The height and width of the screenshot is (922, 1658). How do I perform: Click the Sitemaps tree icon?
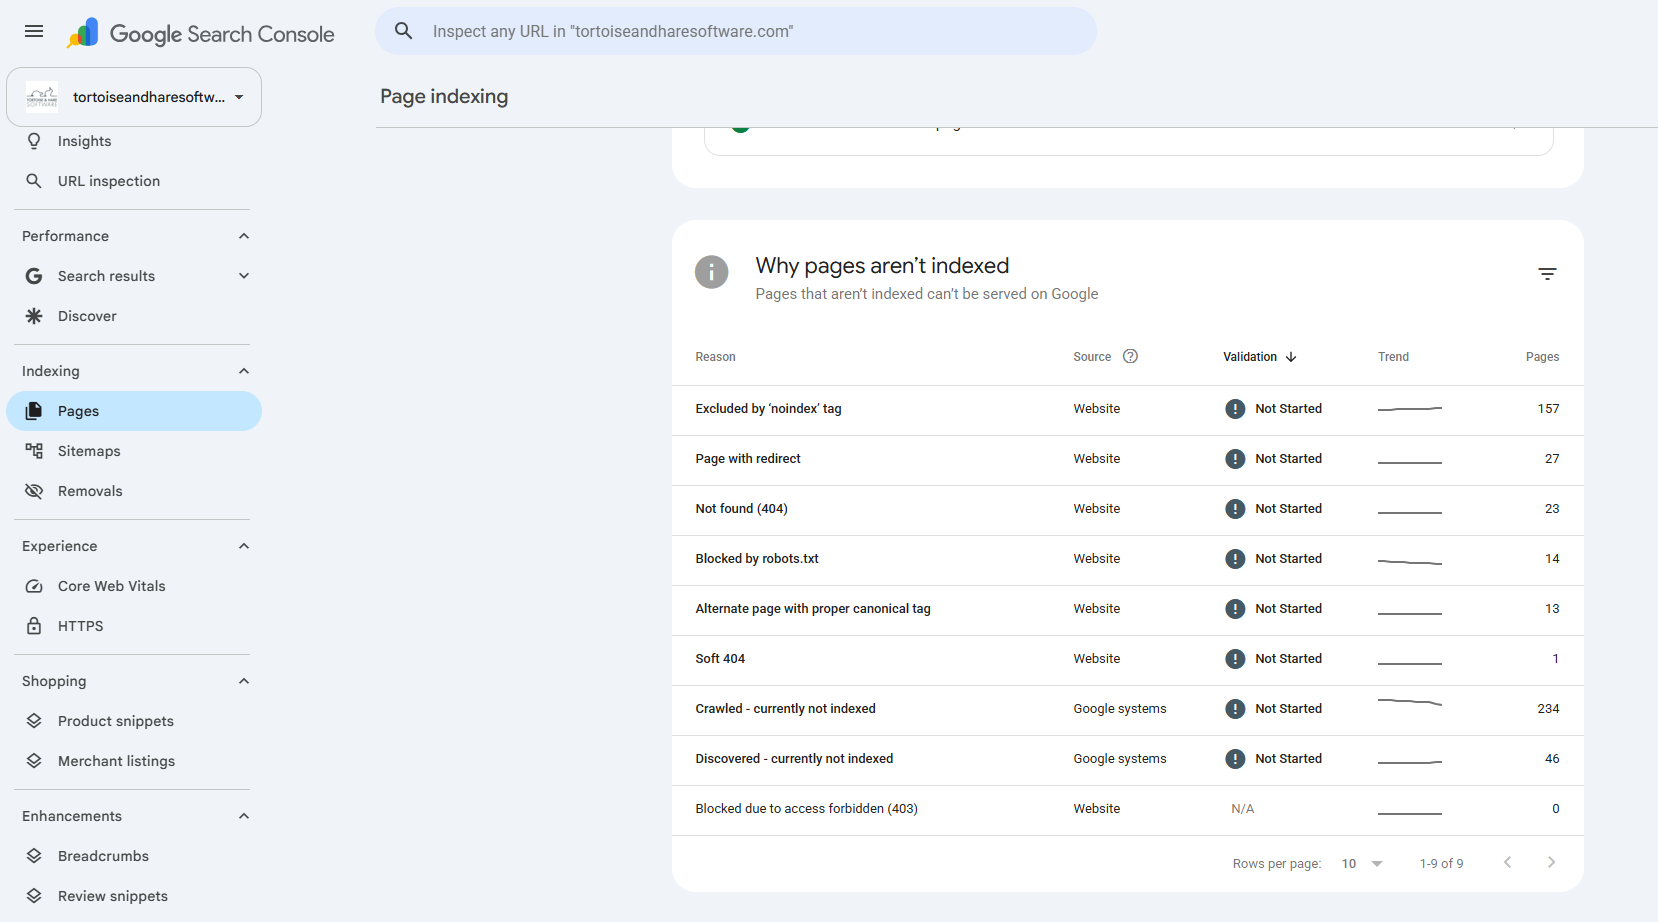pos(34,451)
